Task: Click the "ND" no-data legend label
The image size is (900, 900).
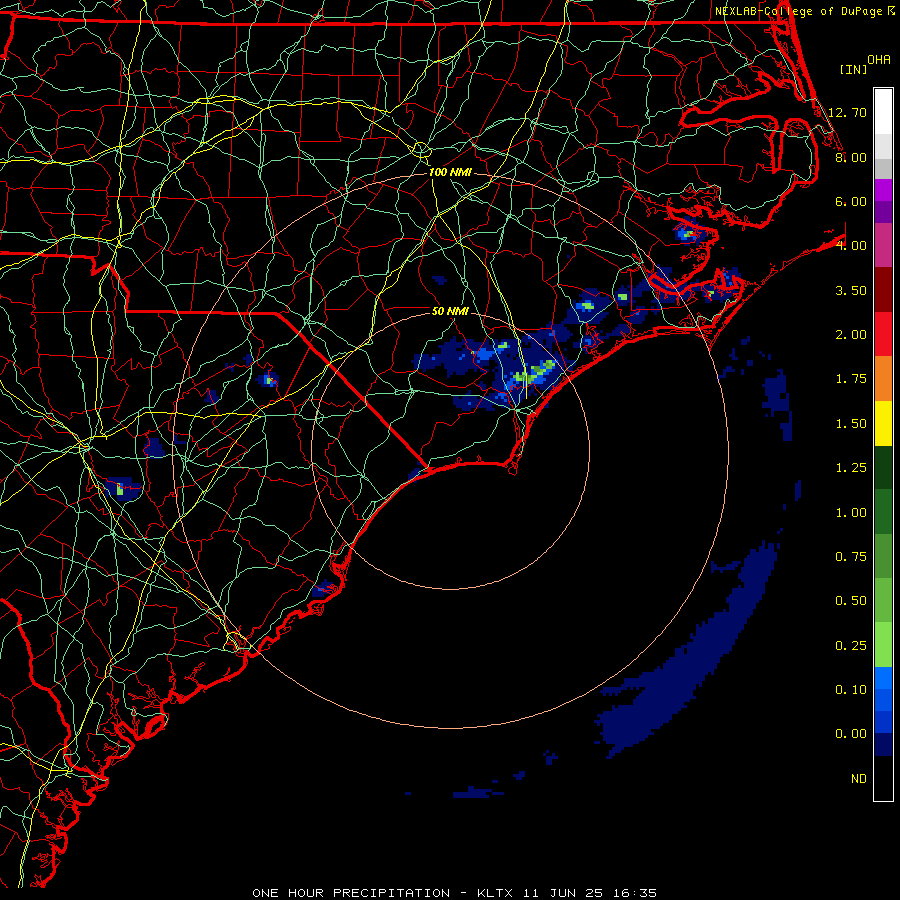Action: (859, 779)
